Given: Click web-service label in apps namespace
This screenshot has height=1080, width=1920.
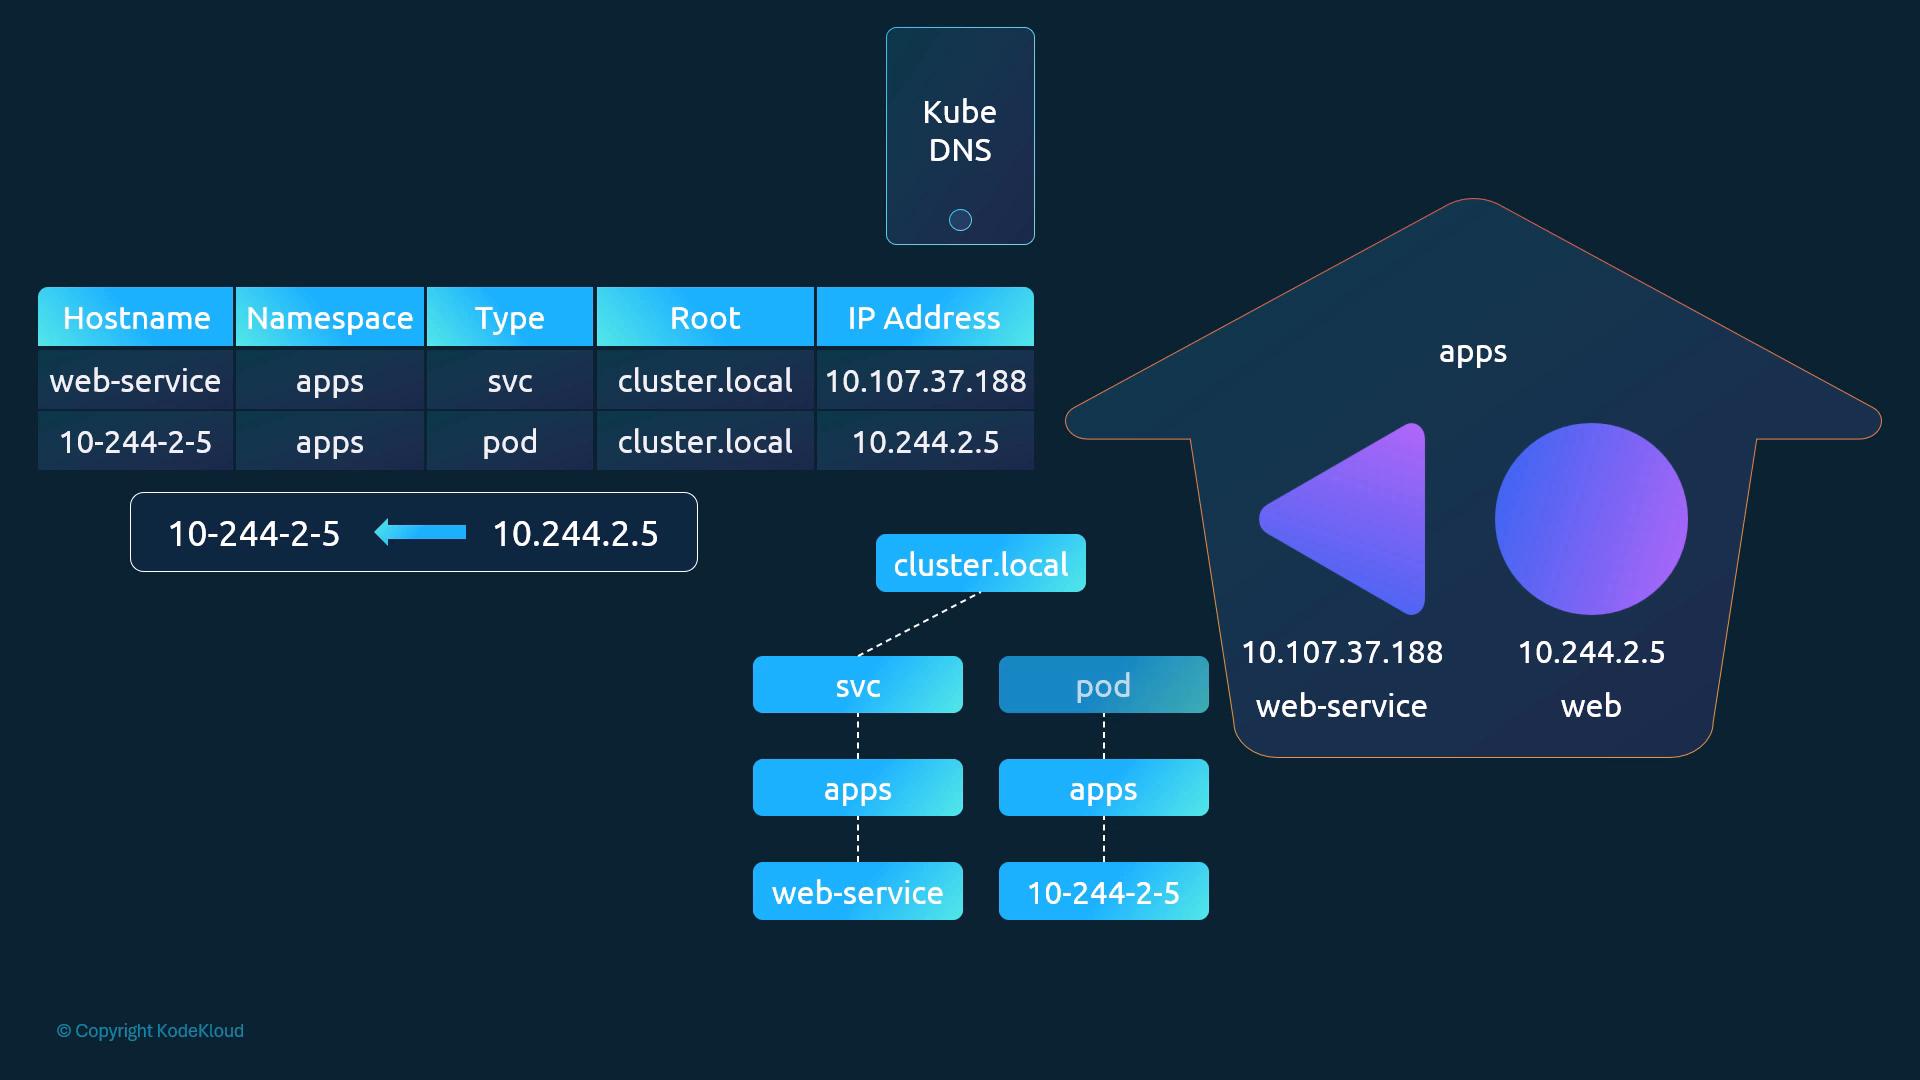Looking at the screenshot, I should (1342, 706).
